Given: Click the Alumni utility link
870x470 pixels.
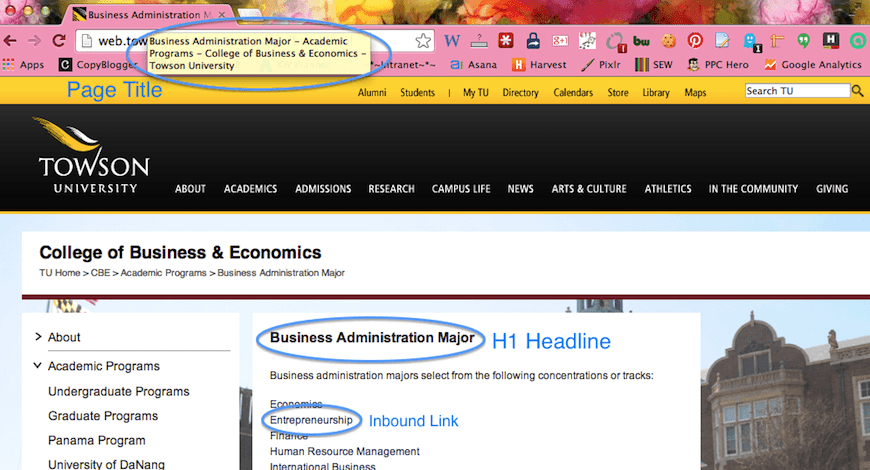Looking at the screenshot, I should point(372,92).
